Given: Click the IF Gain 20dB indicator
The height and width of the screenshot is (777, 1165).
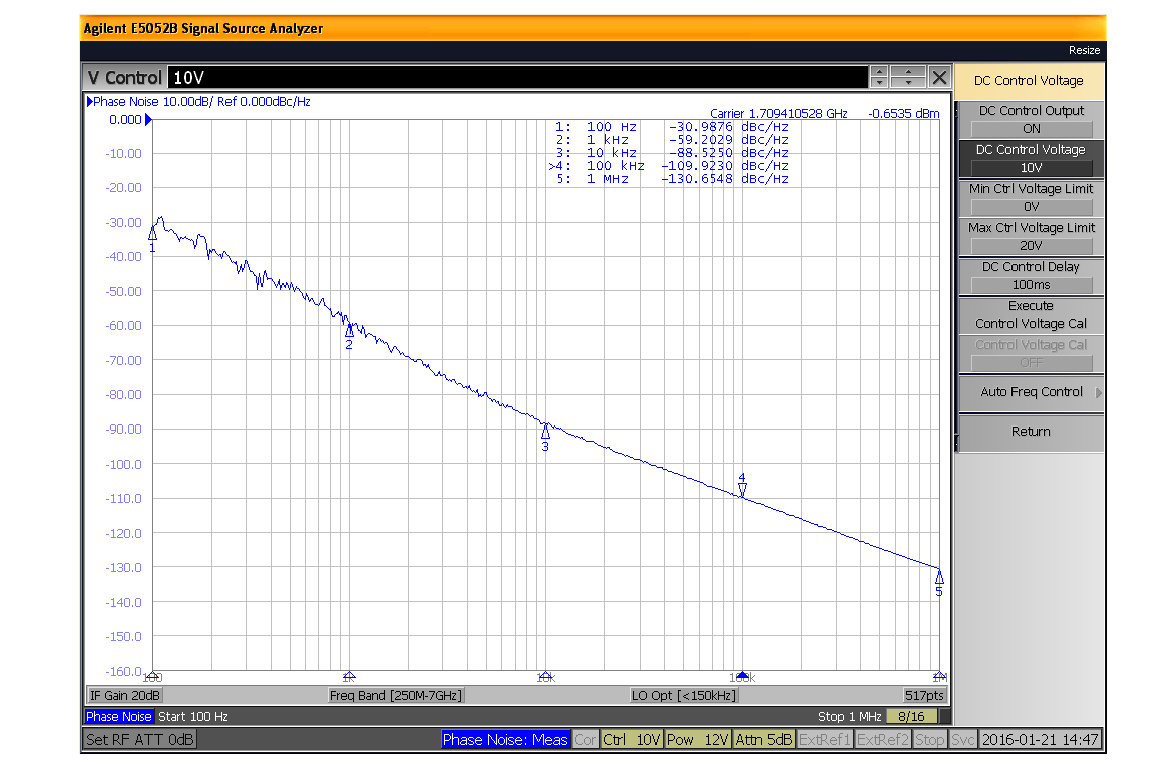Looking at the screenshot, I should point(124,695).
